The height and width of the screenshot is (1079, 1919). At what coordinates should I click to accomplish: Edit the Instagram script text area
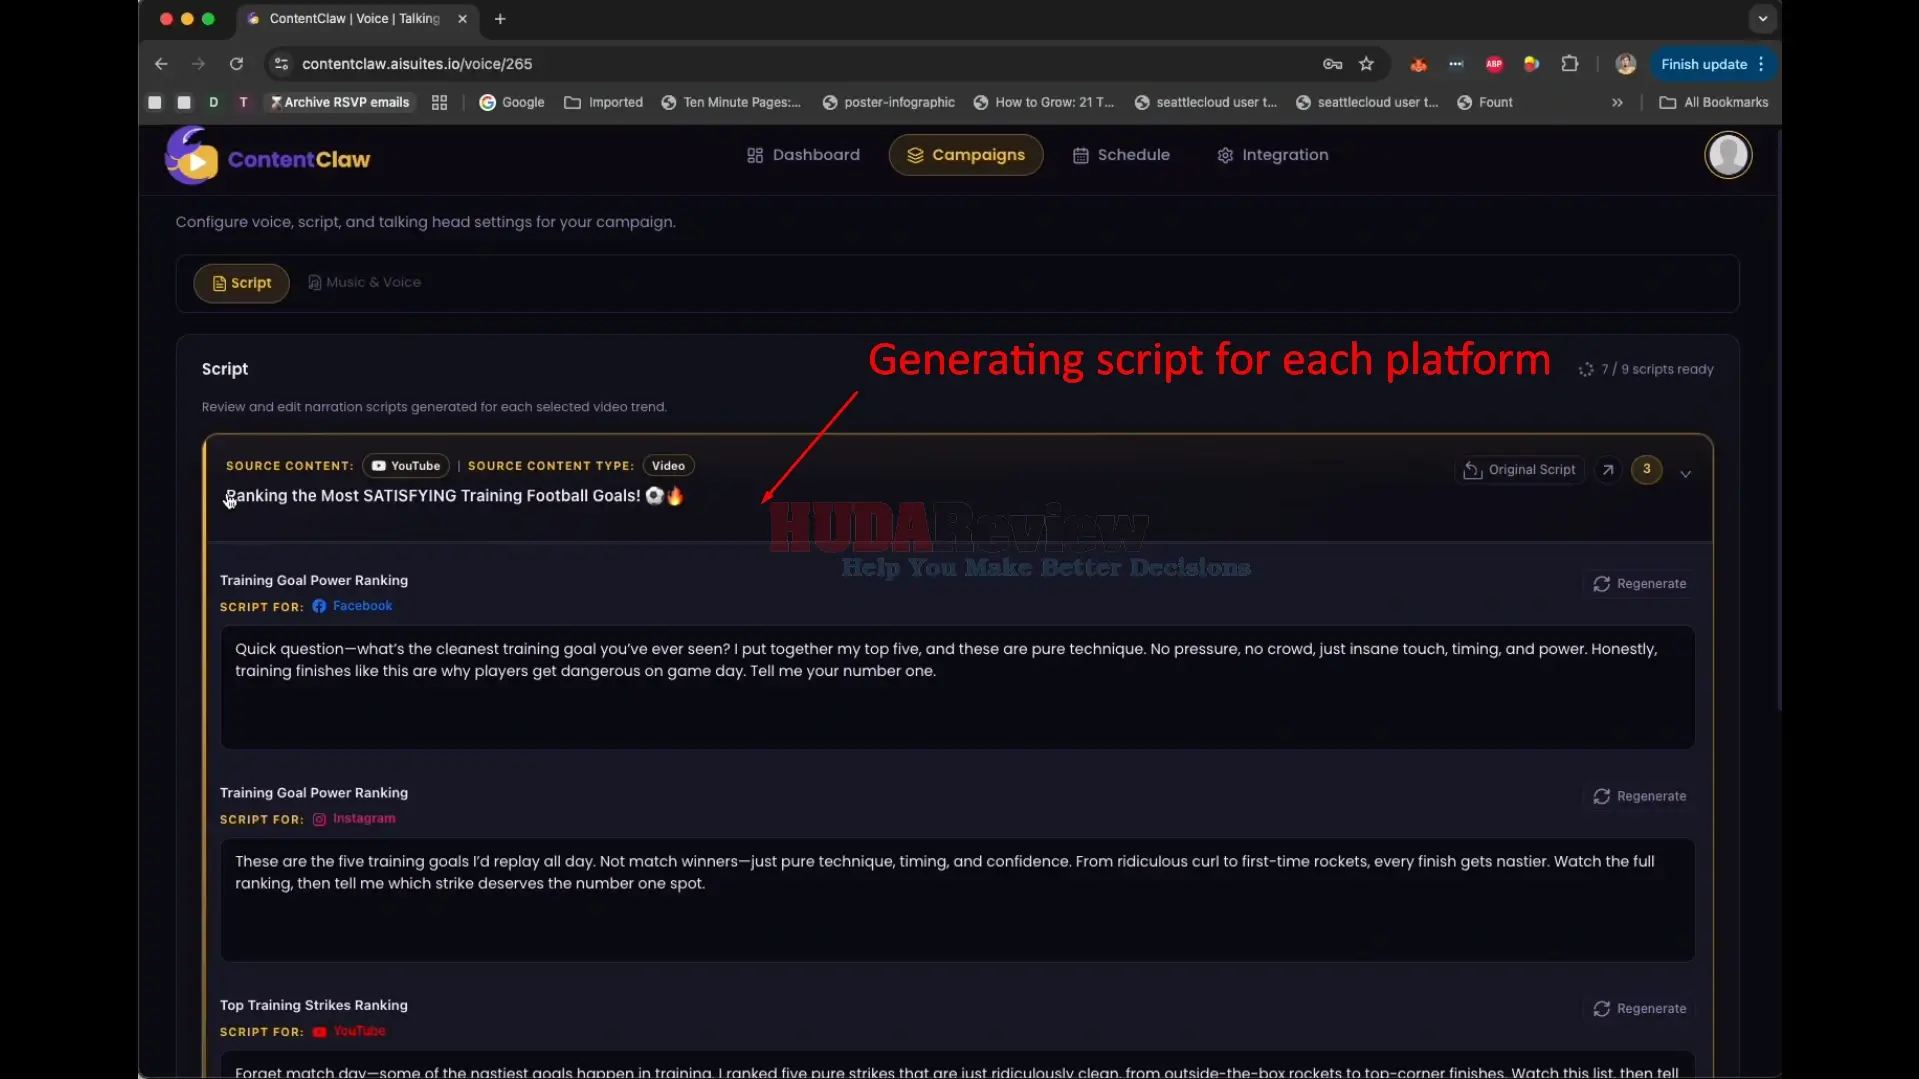pyautogui.click(x=957, y=900)
